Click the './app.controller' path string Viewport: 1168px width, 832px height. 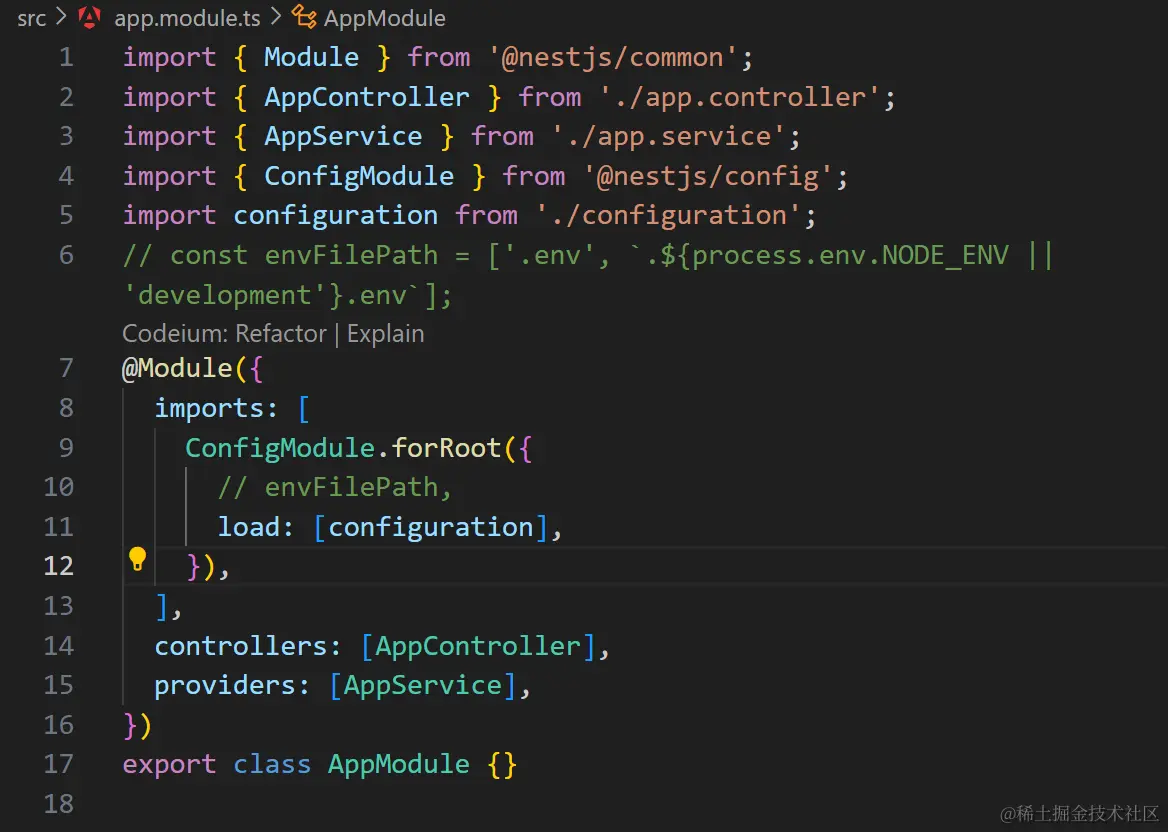click(739, 98)
